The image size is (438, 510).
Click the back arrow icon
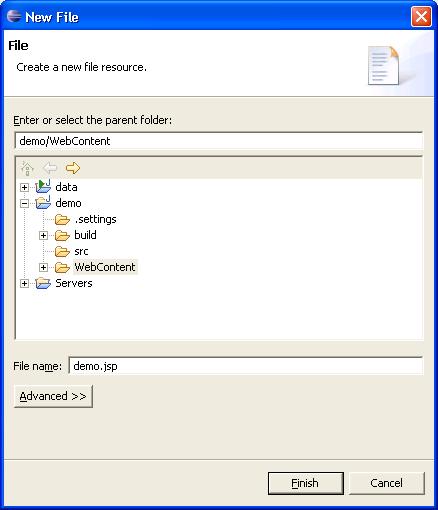[x=50, y=168]
